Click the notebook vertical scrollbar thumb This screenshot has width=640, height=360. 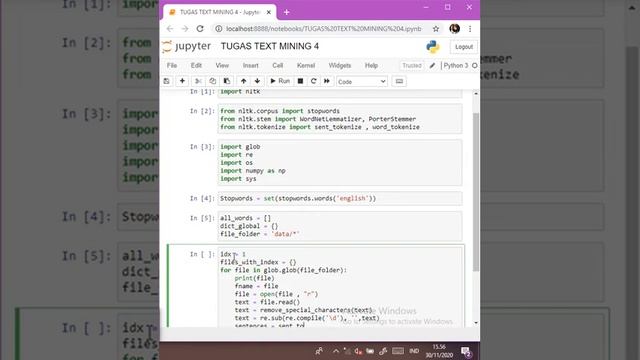pos(476,192)
